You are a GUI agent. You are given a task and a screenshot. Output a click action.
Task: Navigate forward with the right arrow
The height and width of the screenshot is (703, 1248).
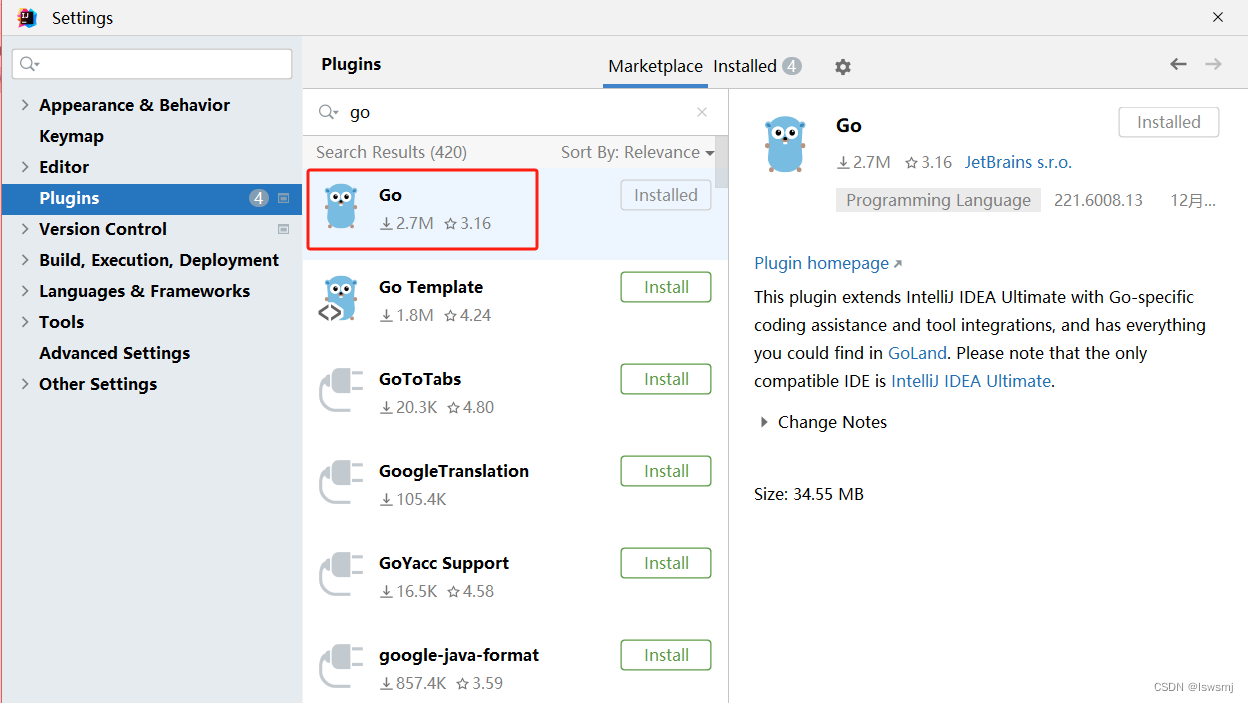pyautogui.click(x=1213, y=64)
